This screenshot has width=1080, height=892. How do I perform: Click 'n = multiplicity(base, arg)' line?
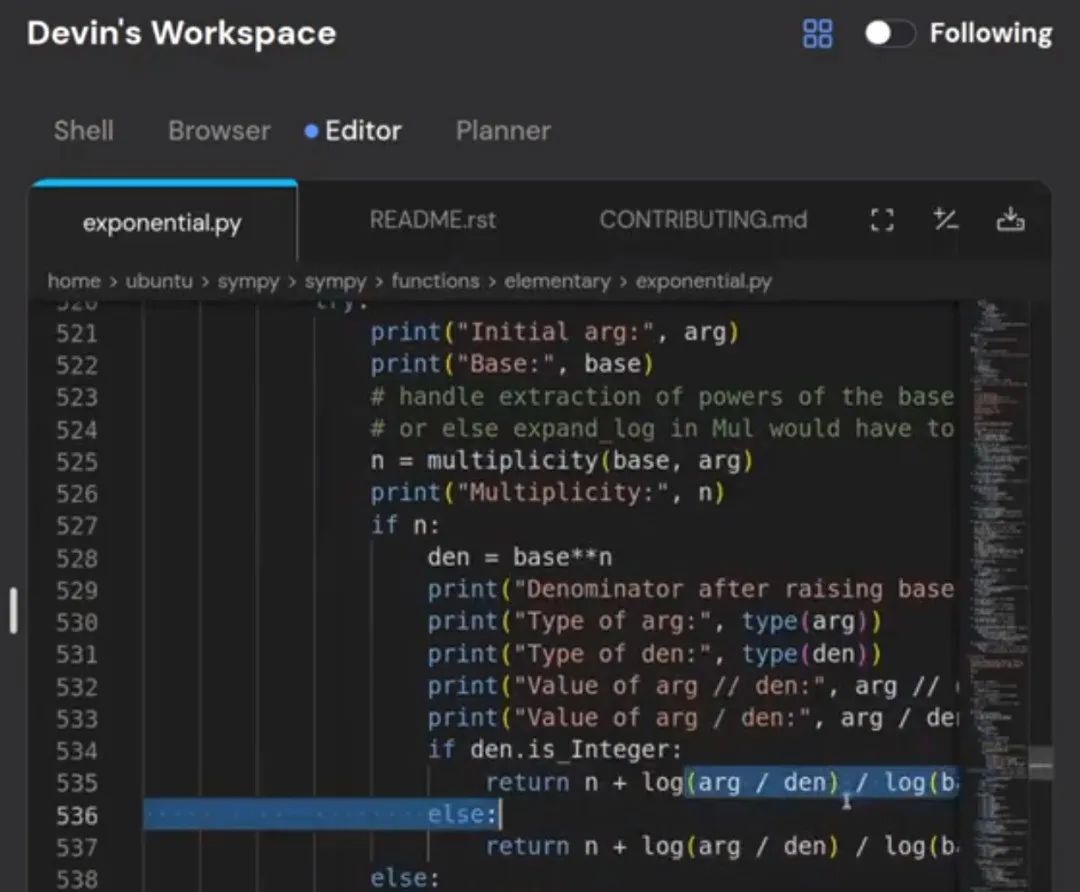point(562,460)
